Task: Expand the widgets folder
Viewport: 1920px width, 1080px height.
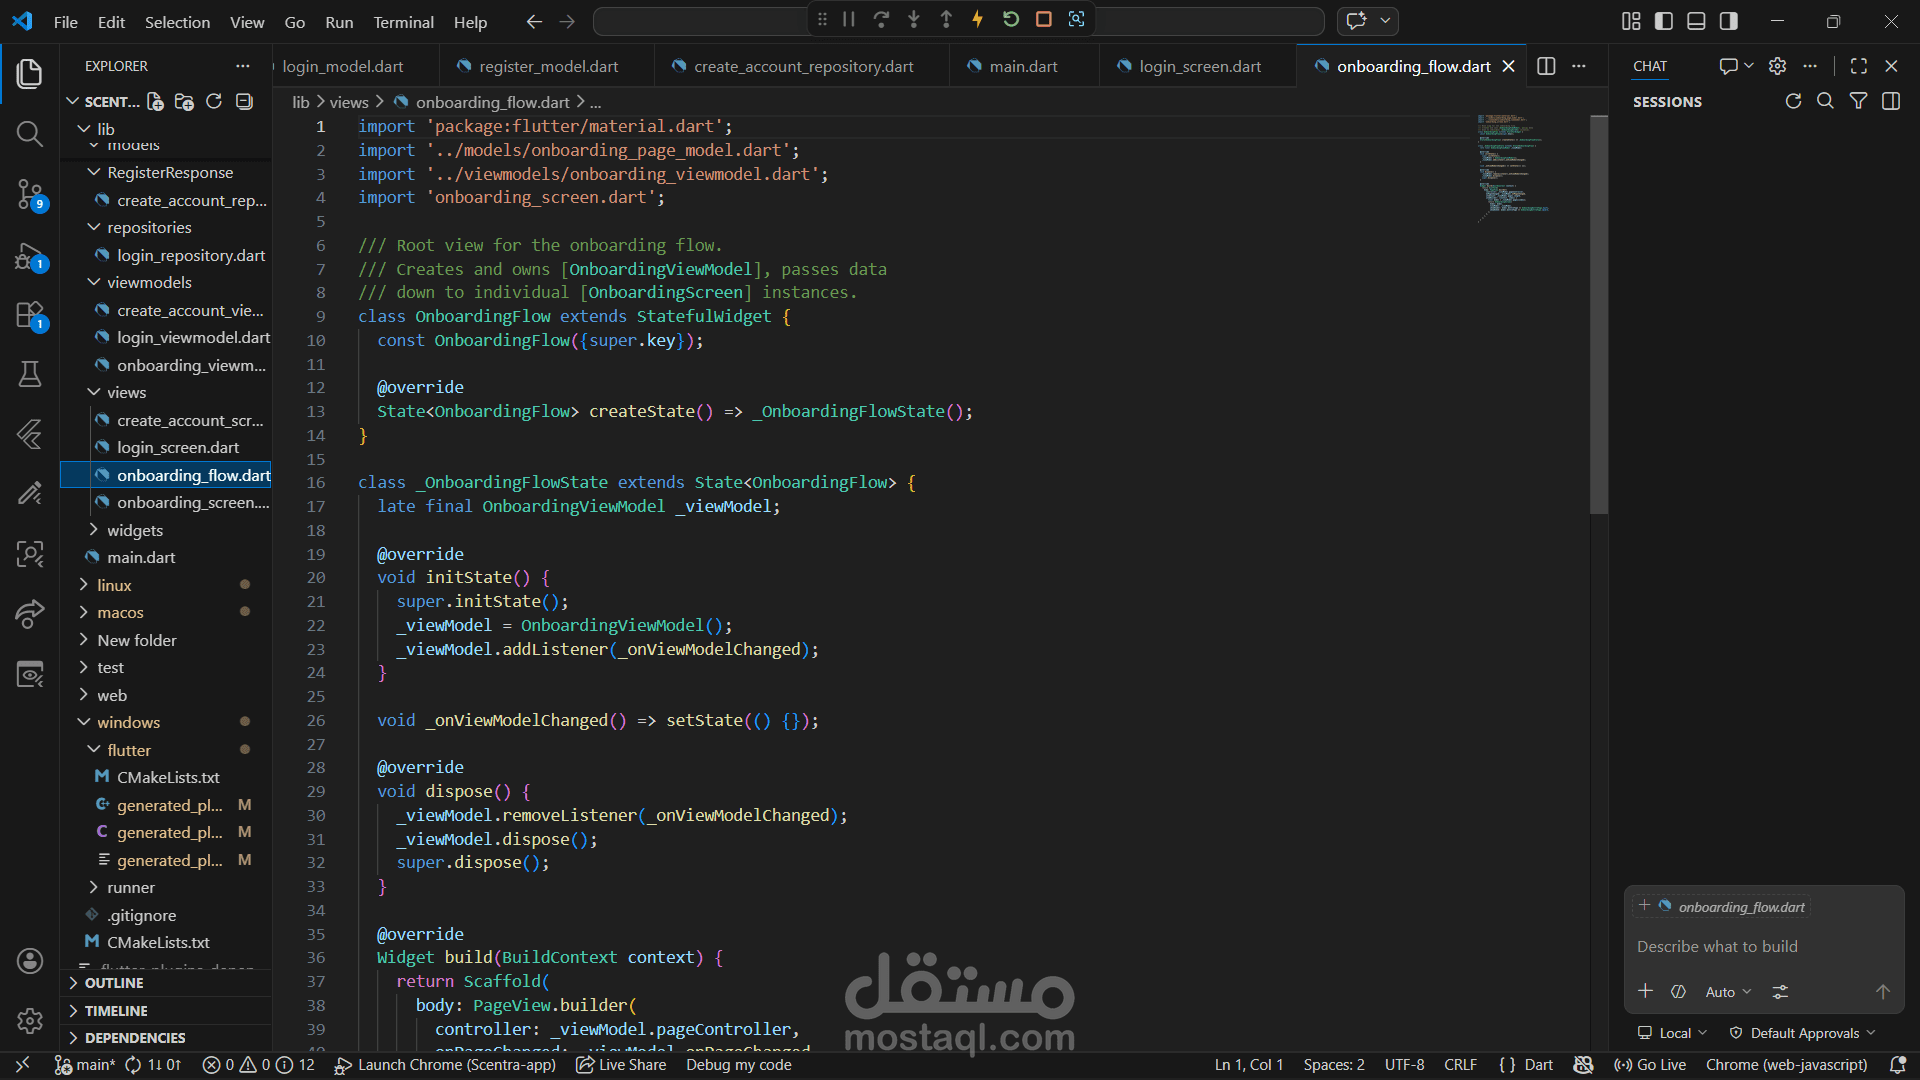Action: coord(135,530)
